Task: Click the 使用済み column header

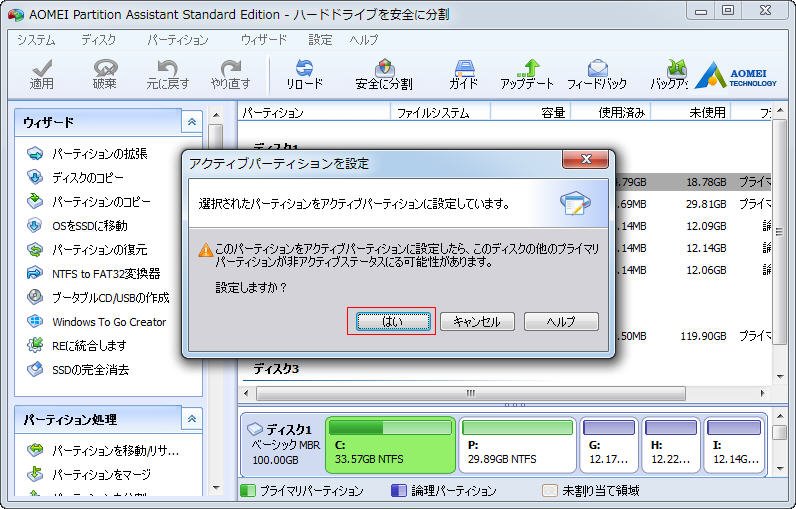Action: coord(611,112)
